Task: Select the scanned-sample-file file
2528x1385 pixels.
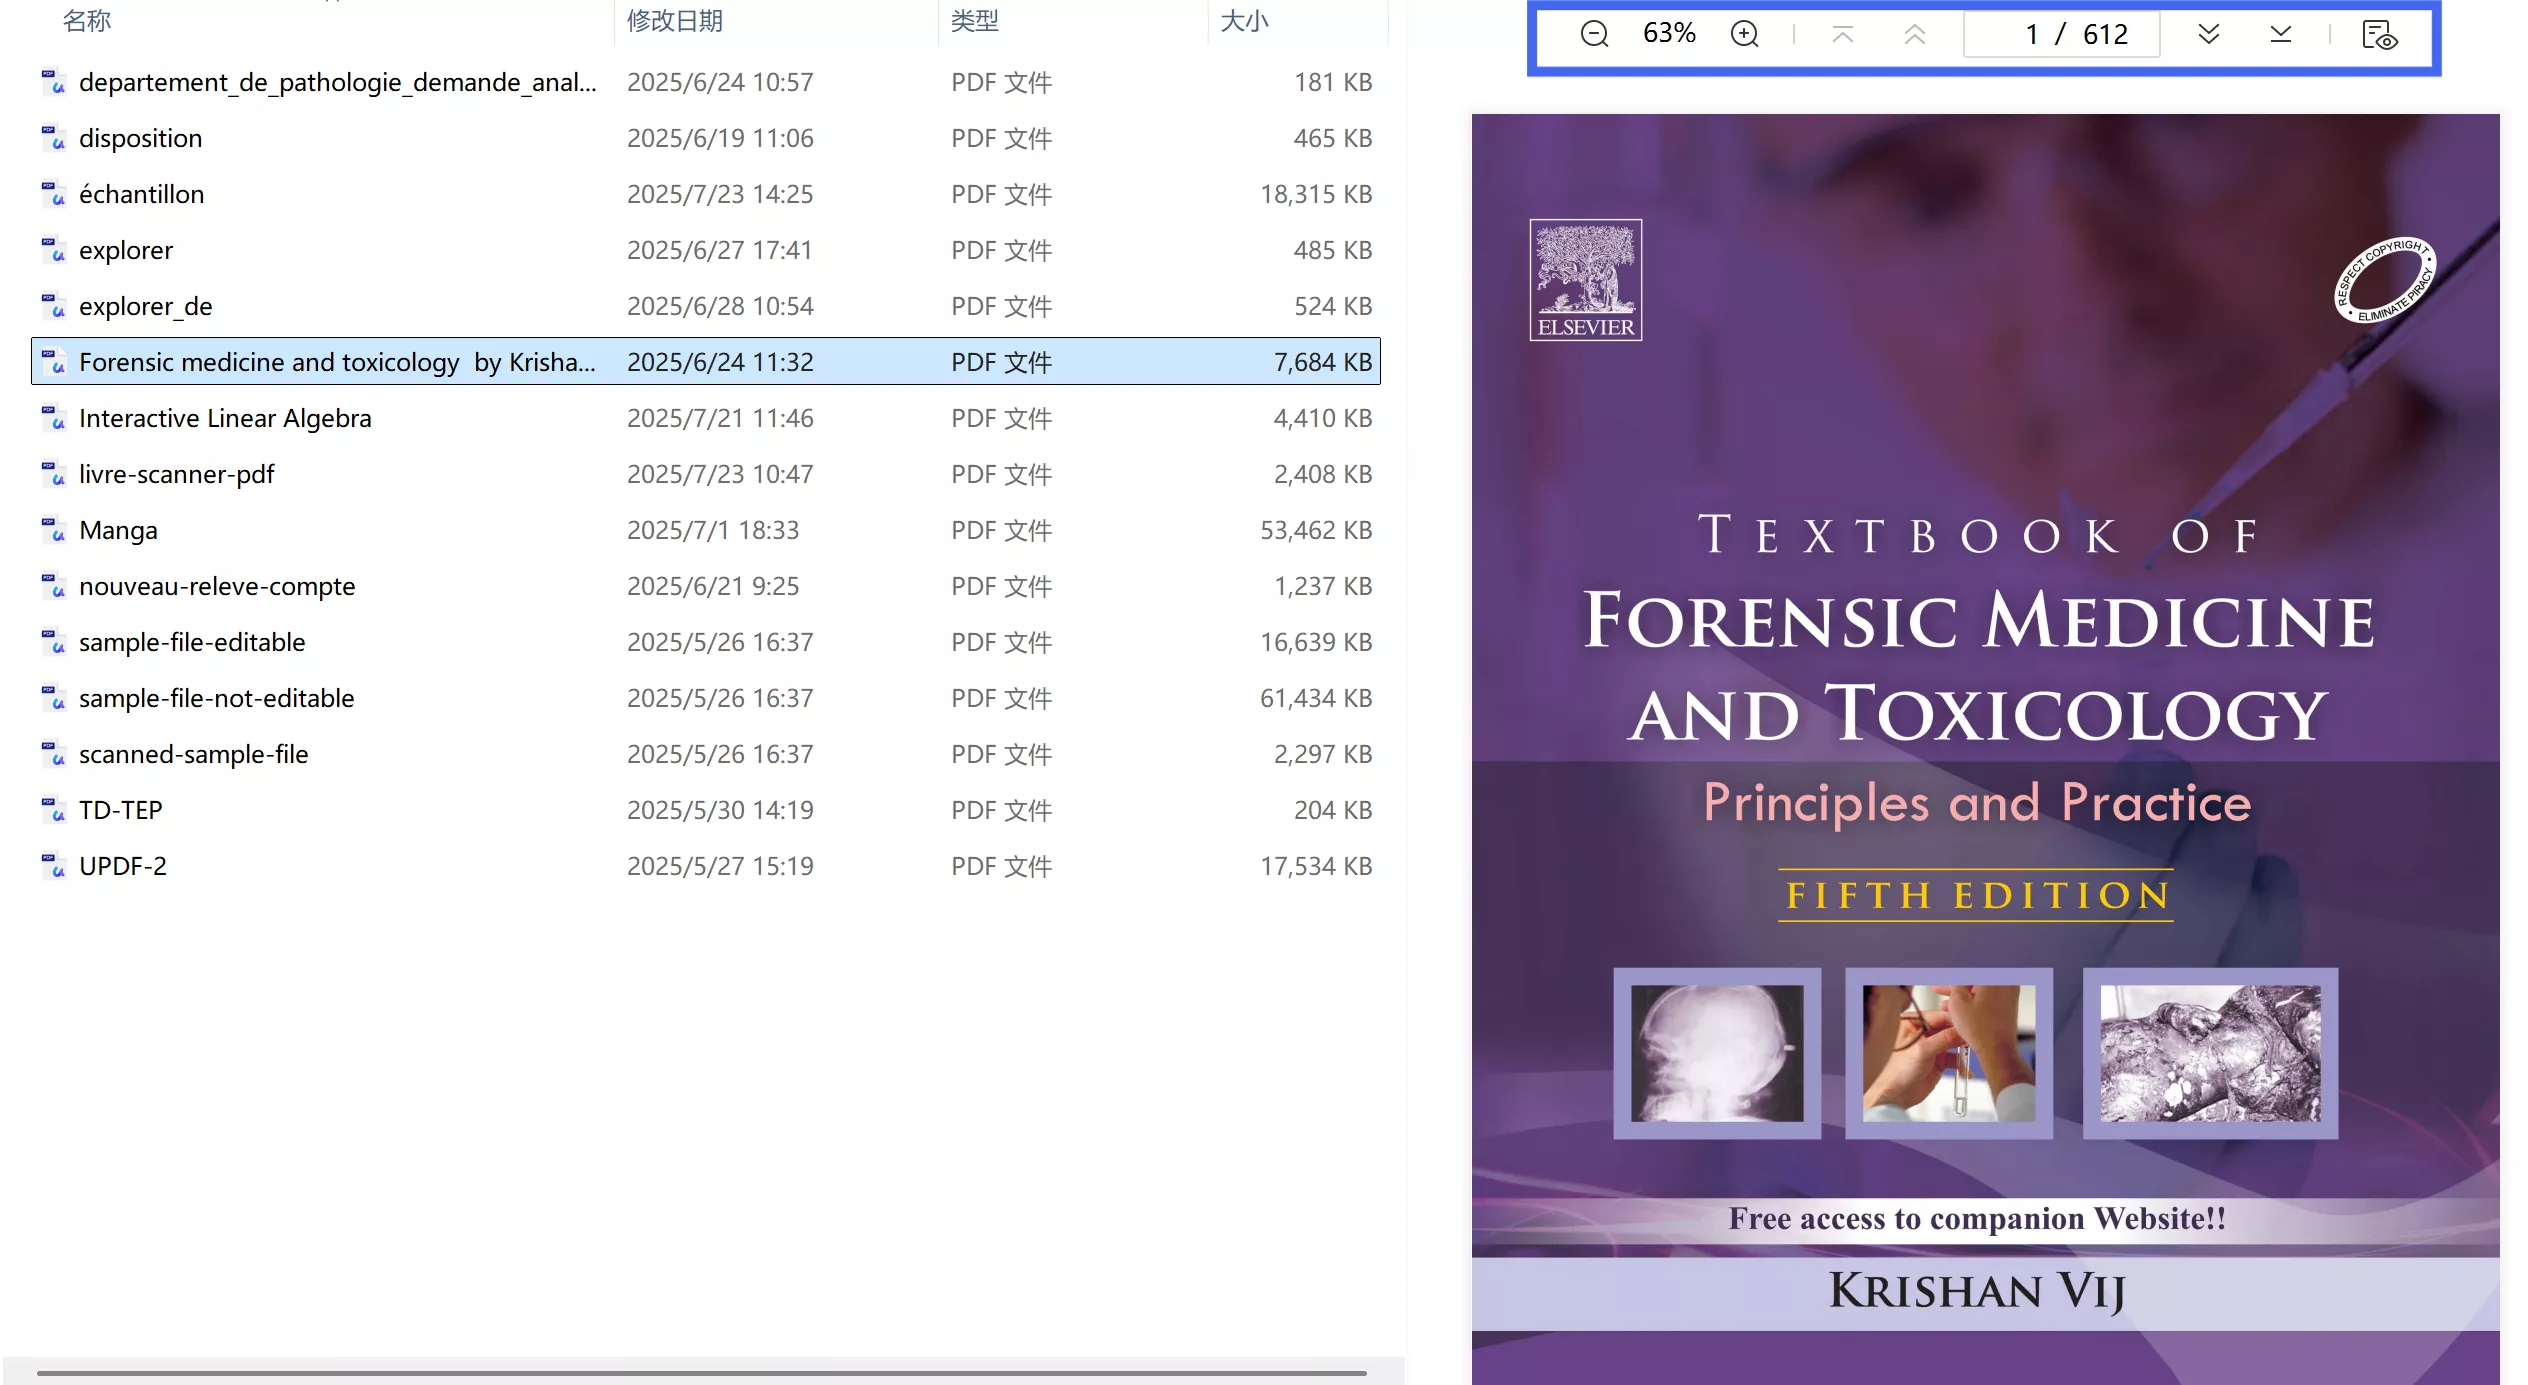Action: (706, 754)
